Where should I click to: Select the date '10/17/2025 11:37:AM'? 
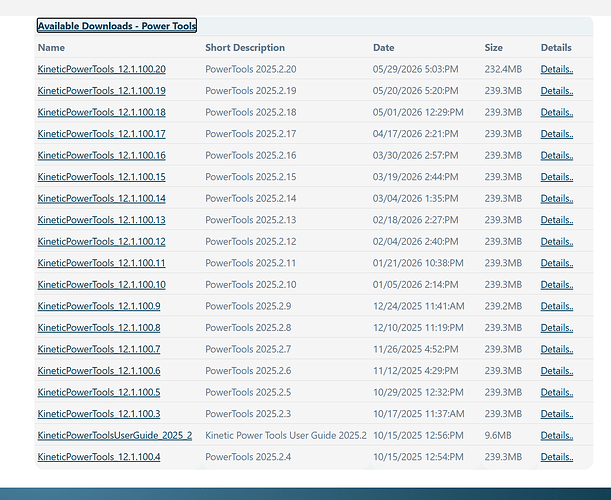click(419, 414)
